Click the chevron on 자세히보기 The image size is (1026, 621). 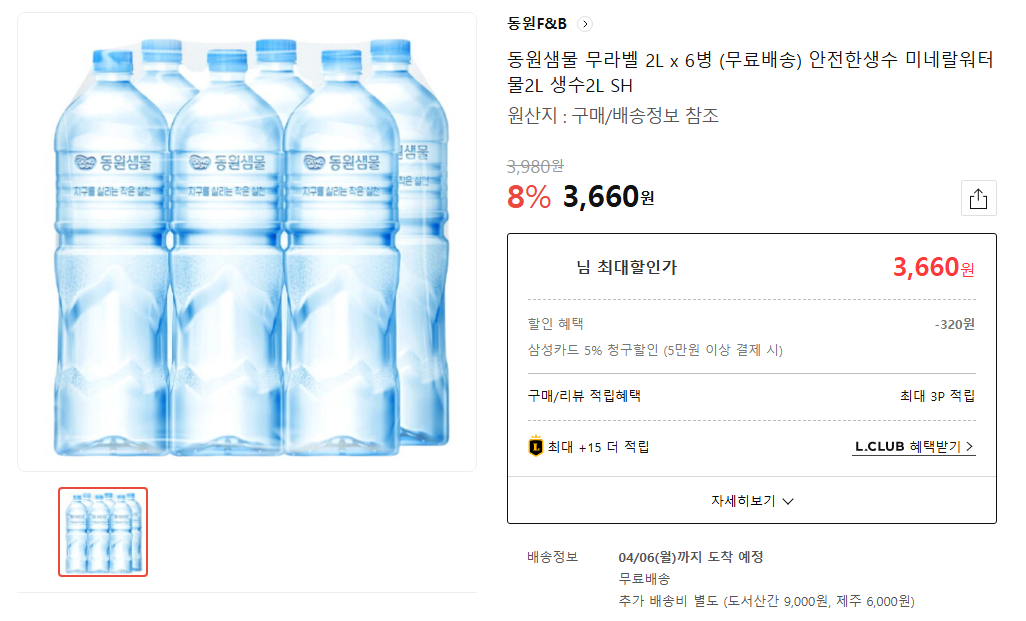(789, 500)
